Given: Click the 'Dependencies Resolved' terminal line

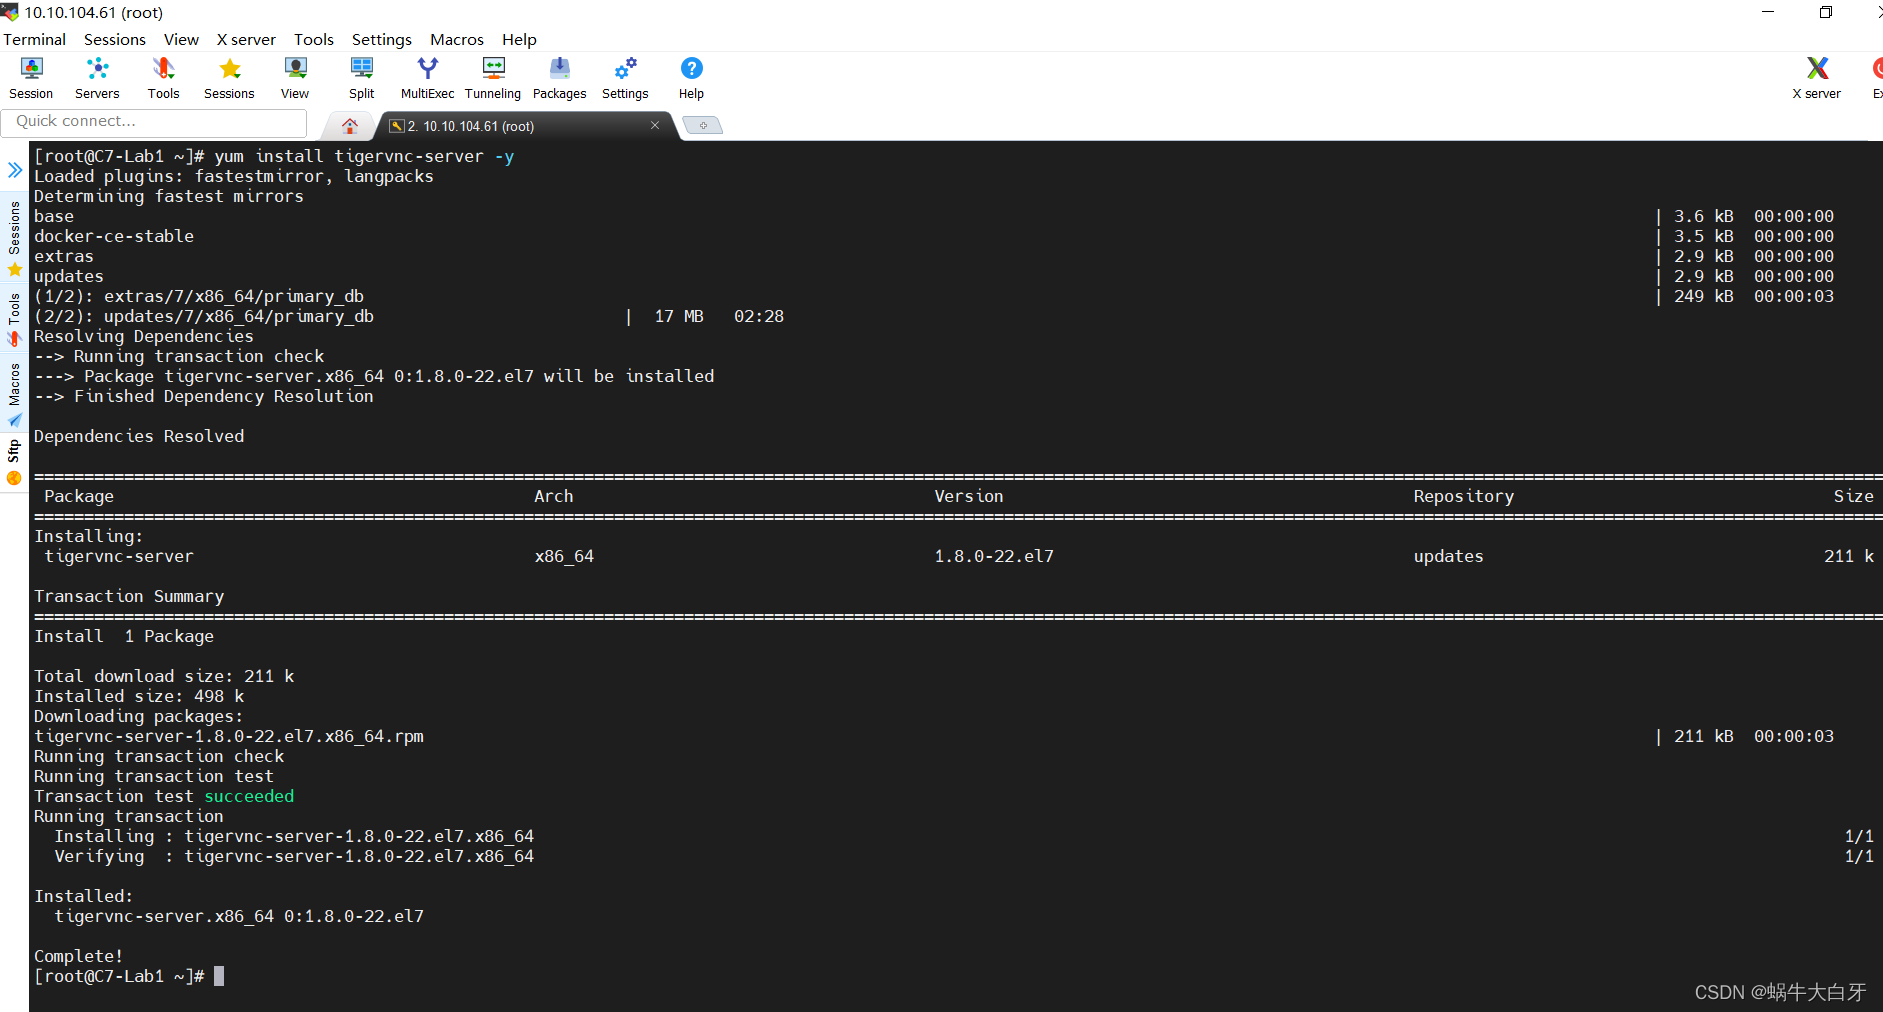Looking at the screenshot, I should click(139, 436).
